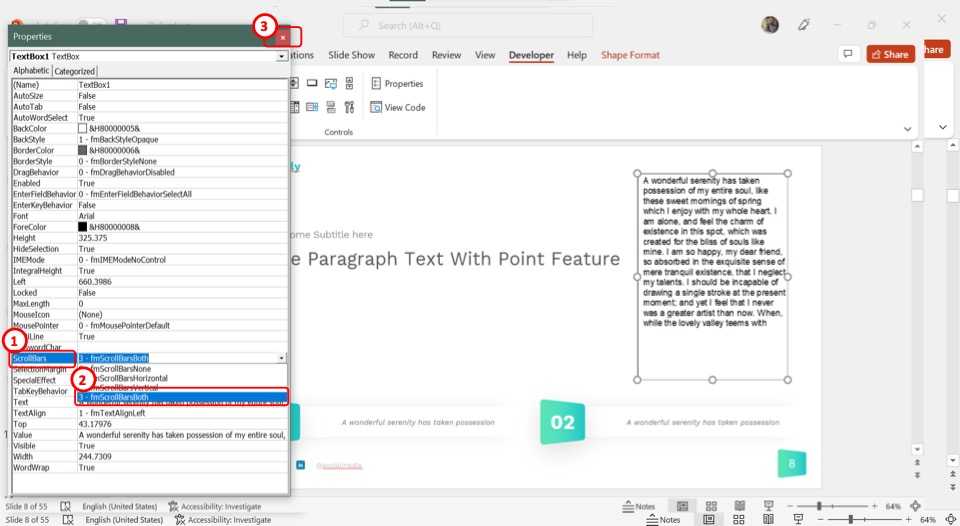Toggle the Notes pane in status bar
This screenshot has height=526, width=960.
(638, 506)
